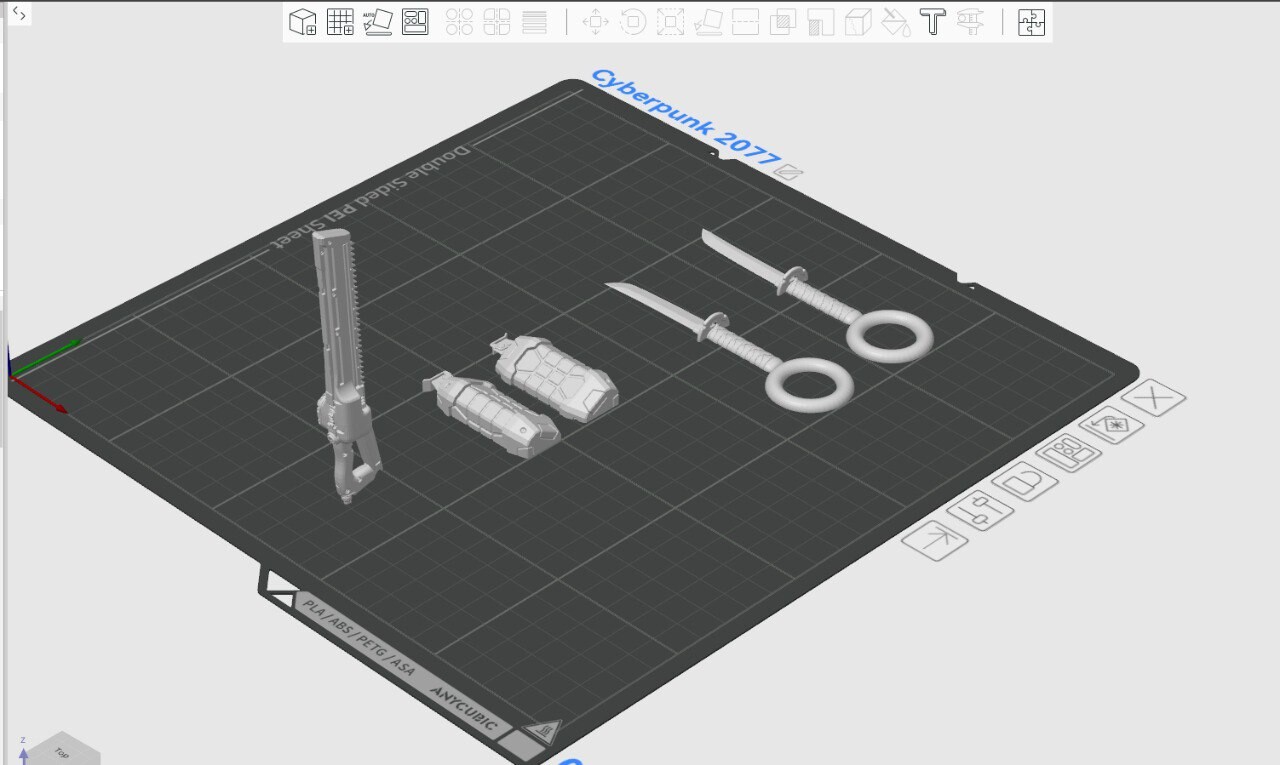
Task: Arrange all objects from the top toolbar
Action: coord(415,22)
